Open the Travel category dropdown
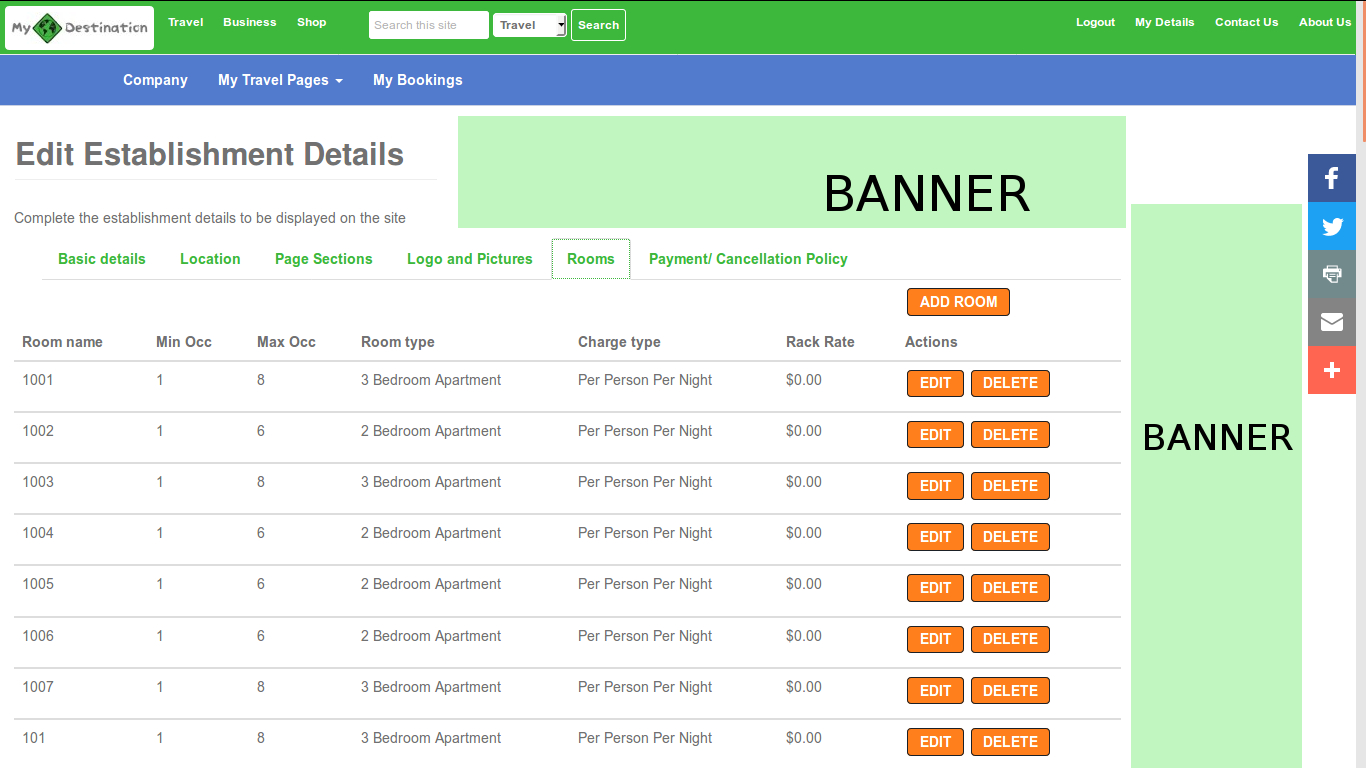The image size is (1366, 768). tap(530, 25)
